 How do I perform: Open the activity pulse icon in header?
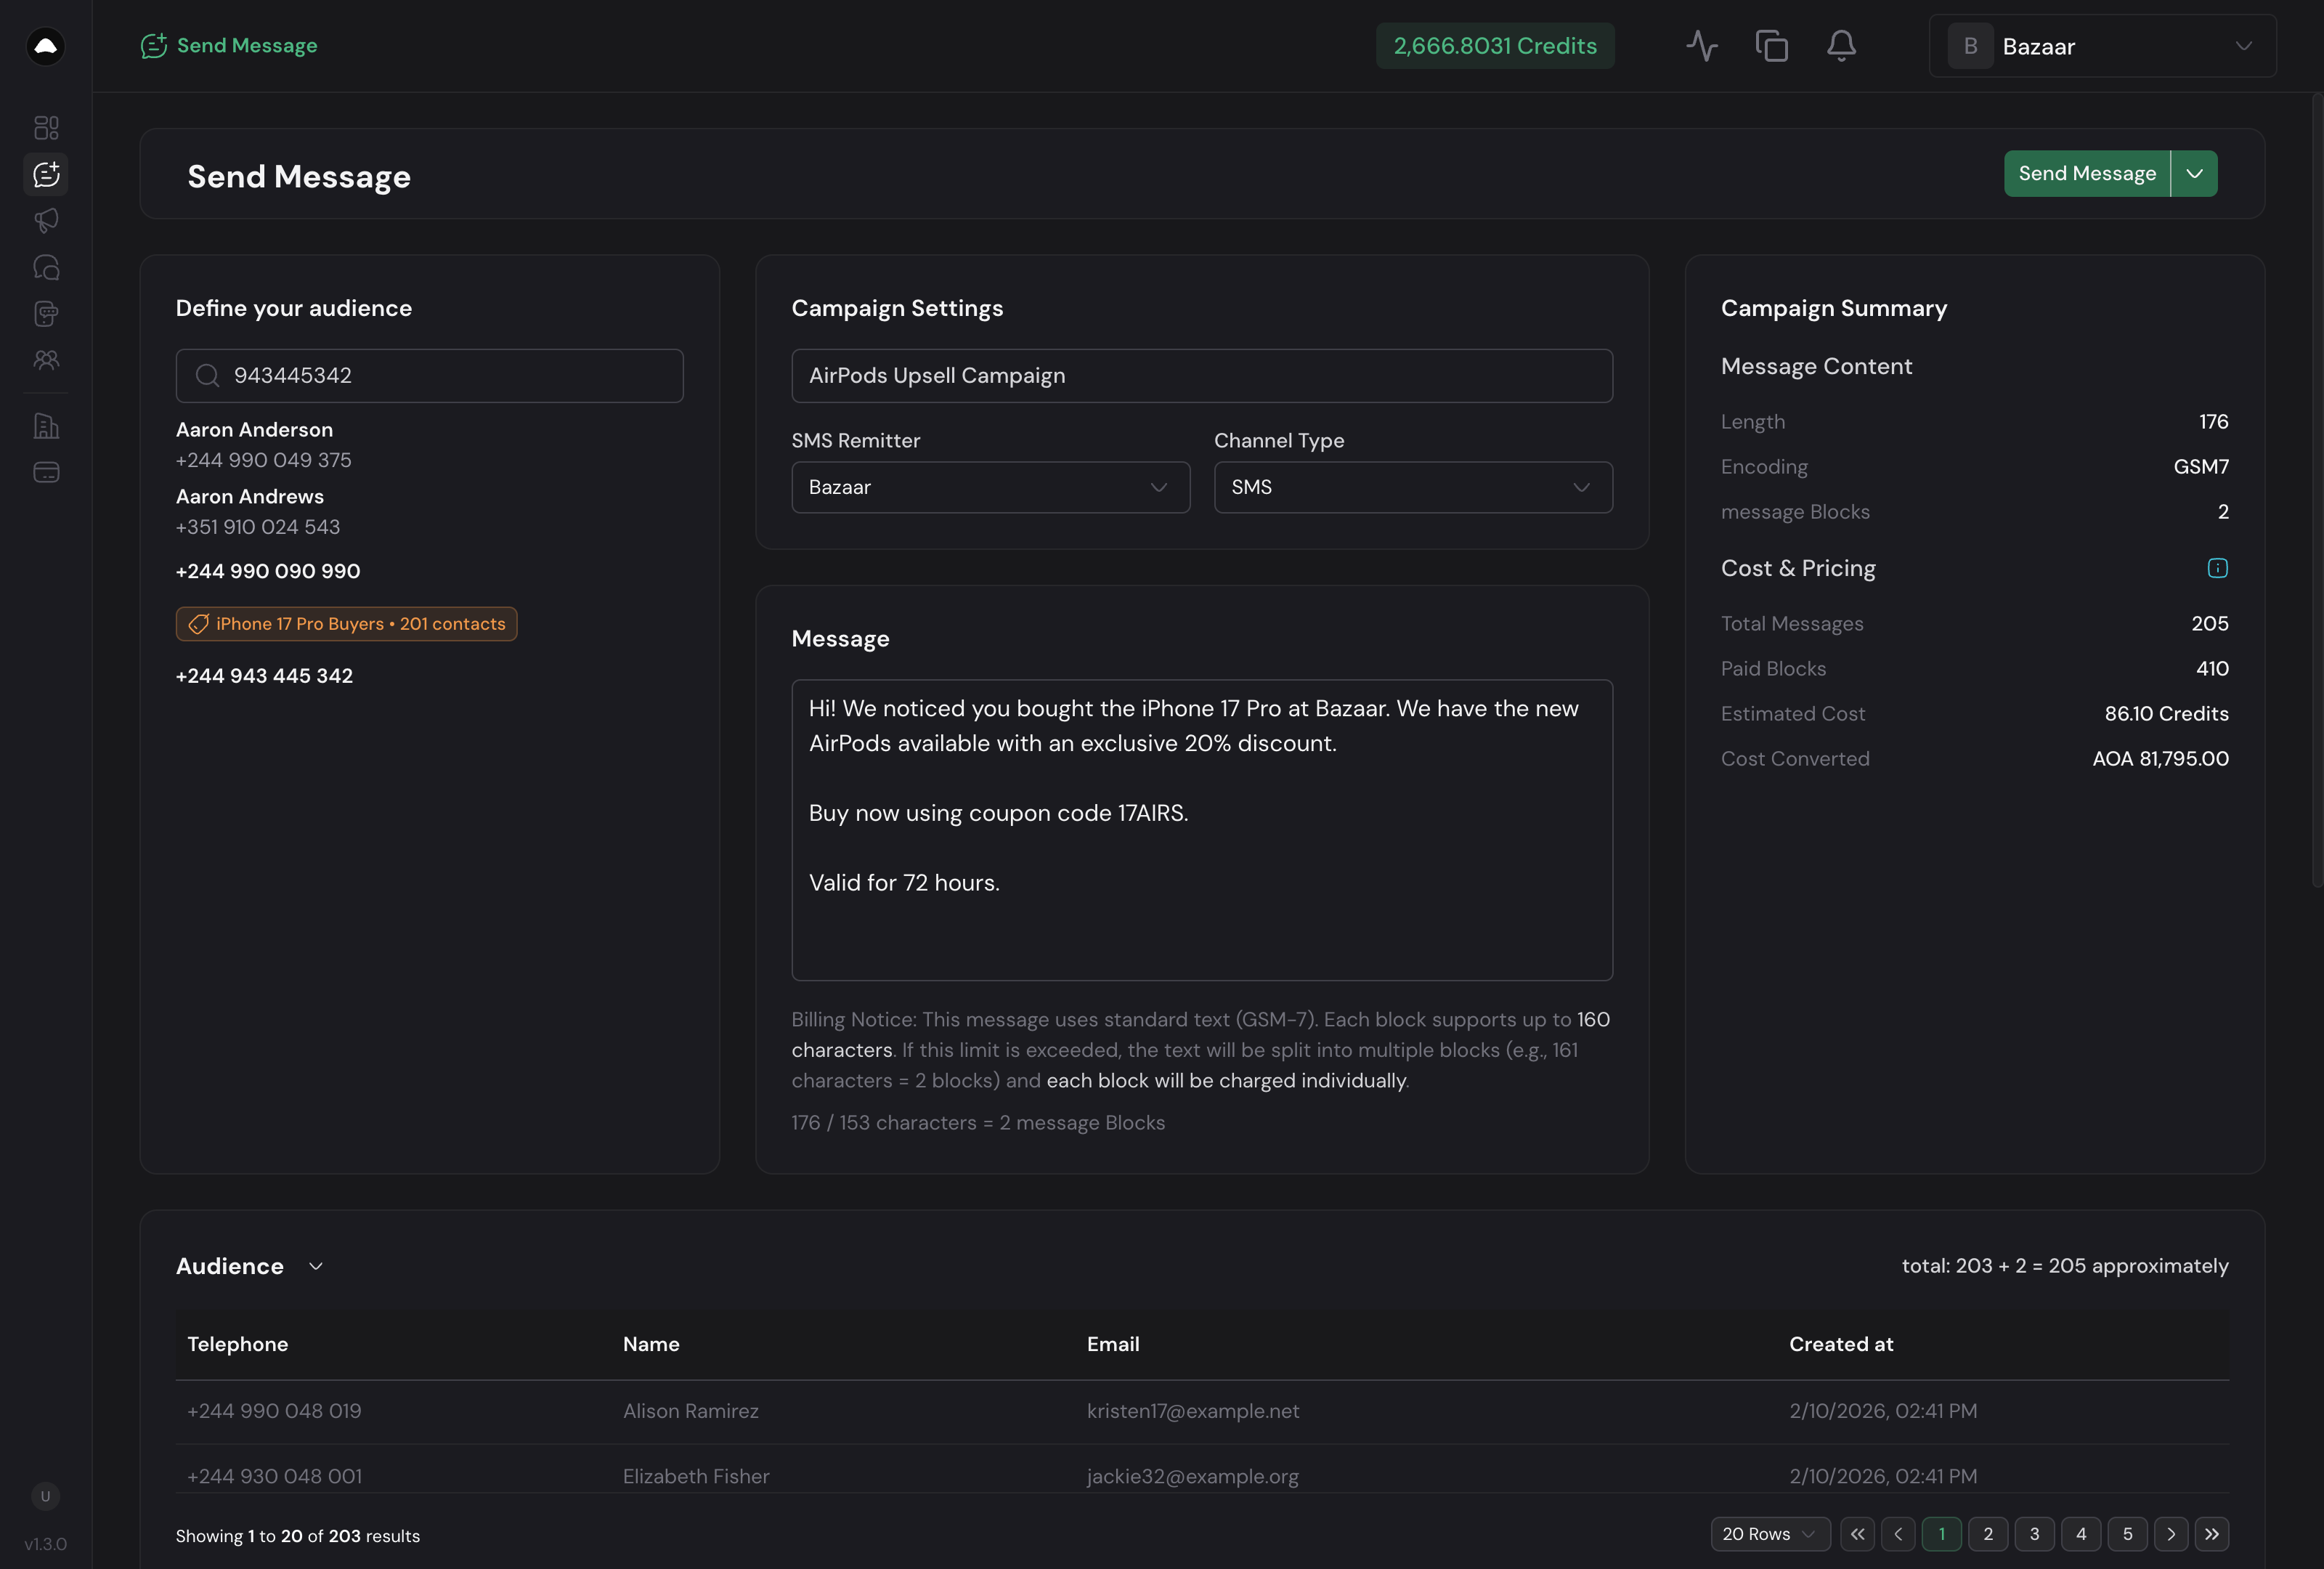[x=1702, y=46]
